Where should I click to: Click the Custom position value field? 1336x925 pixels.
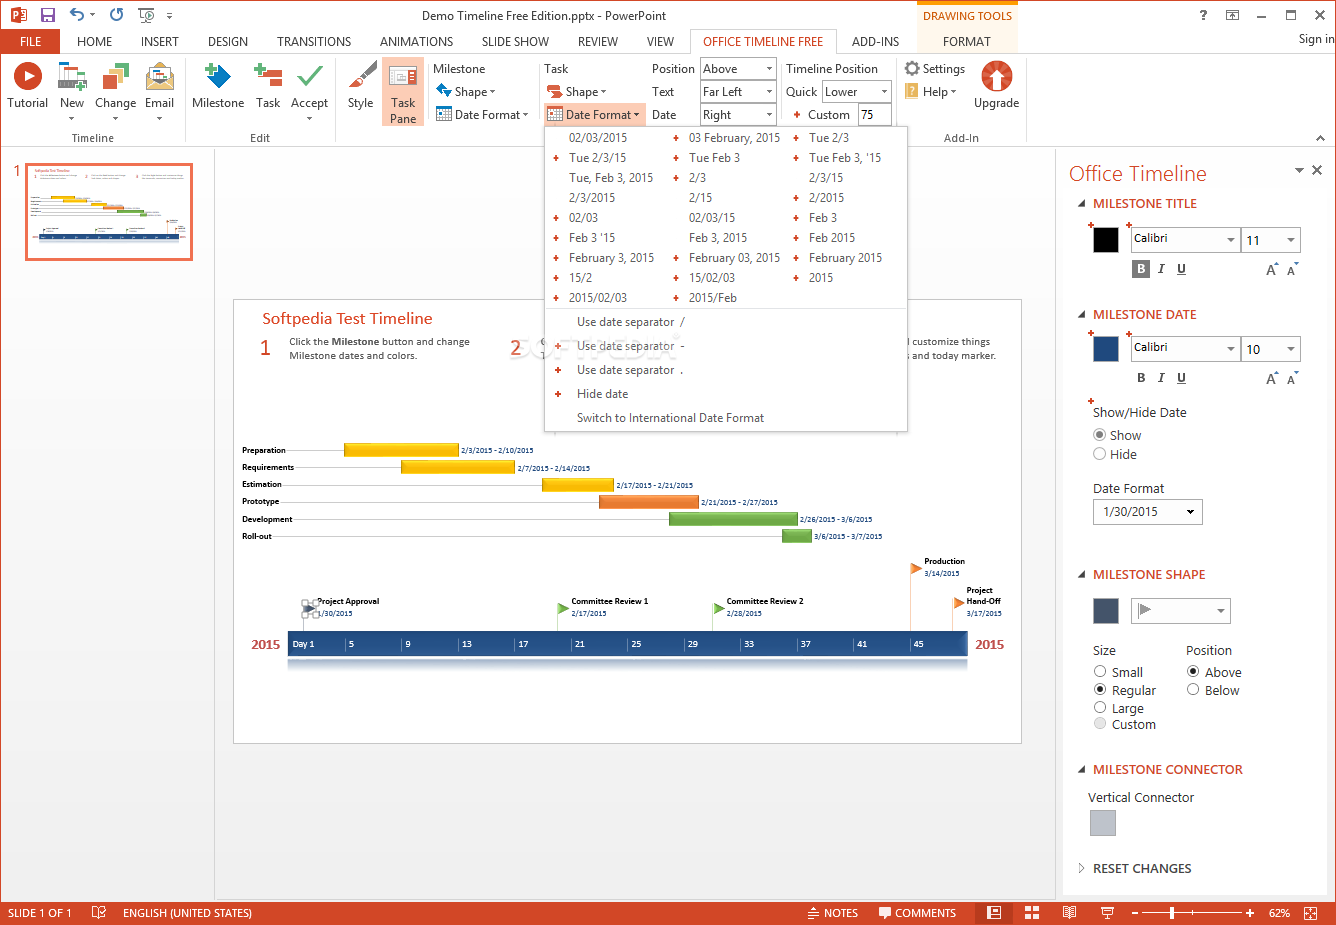[874, 114]
